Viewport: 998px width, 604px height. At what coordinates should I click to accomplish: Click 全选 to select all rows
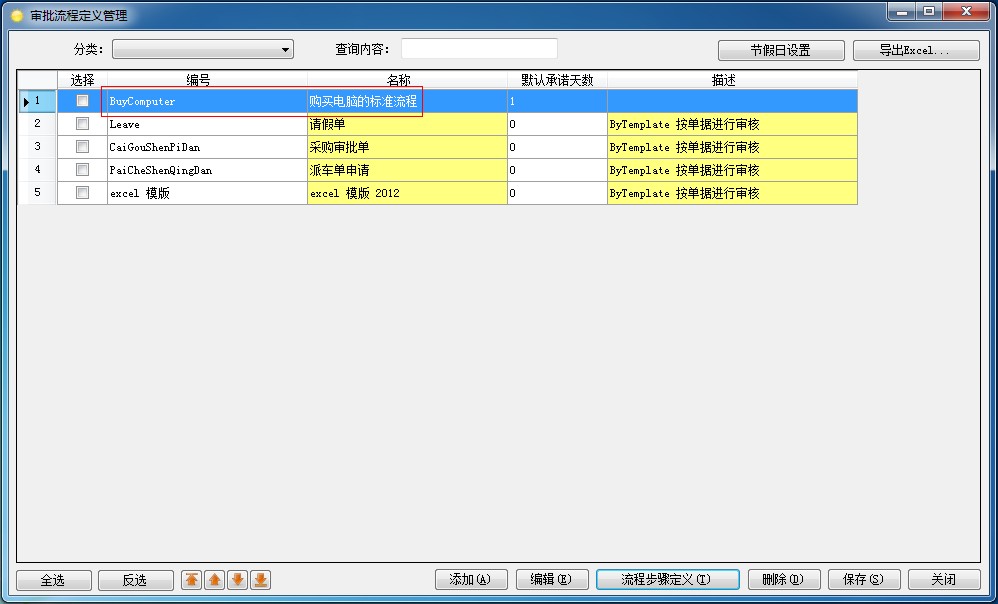[x=53, y=580]
